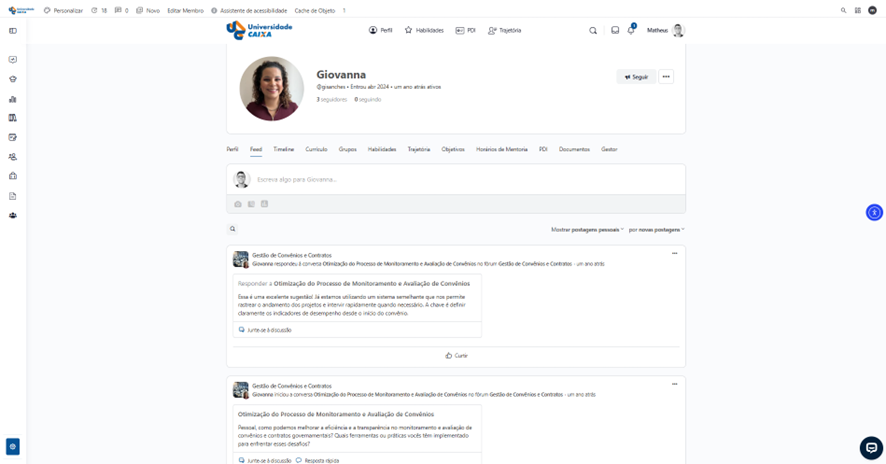Viewport: 886px width, 464px height.
Task: Search the feed with magnifier icon
Action: click(233, 229)
